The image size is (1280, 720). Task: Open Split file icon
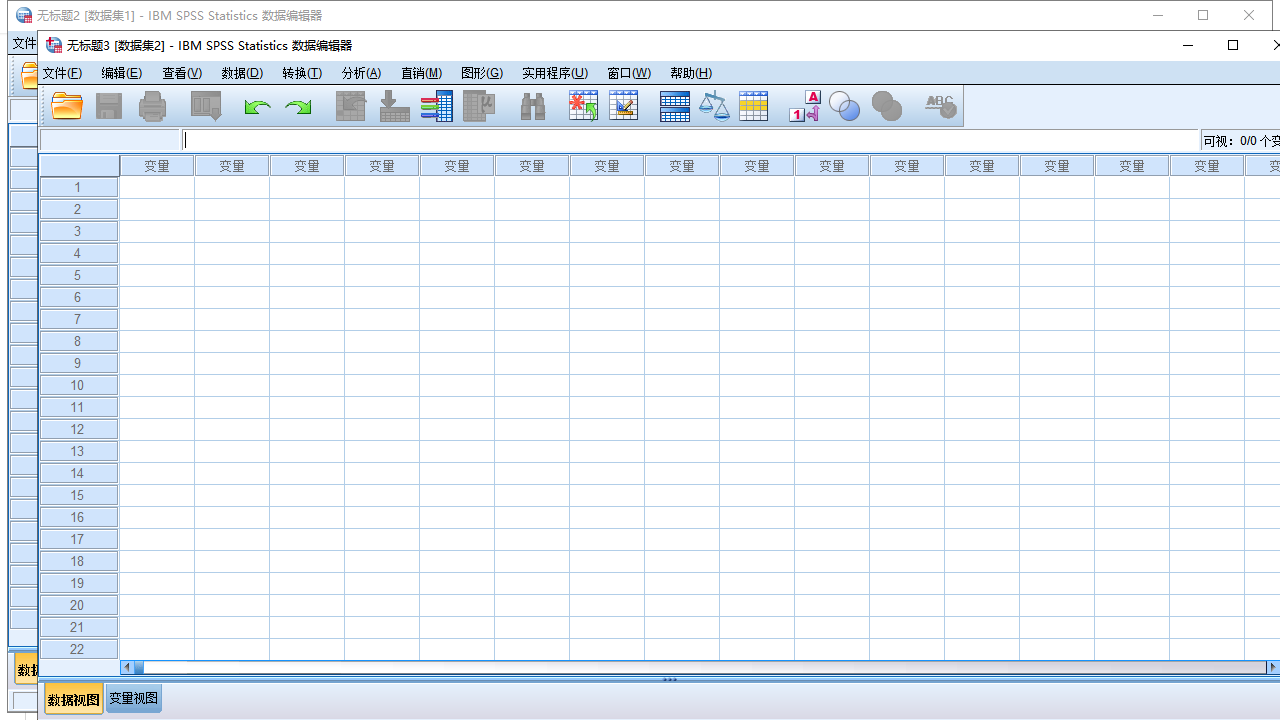point(675,106)
